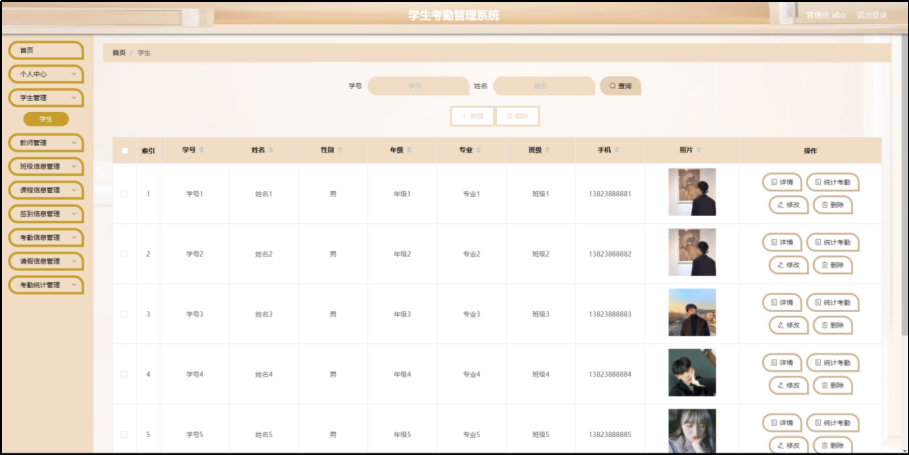
Task: Click the photo thumbnail of 姓名4
Action: click(692, 373)
